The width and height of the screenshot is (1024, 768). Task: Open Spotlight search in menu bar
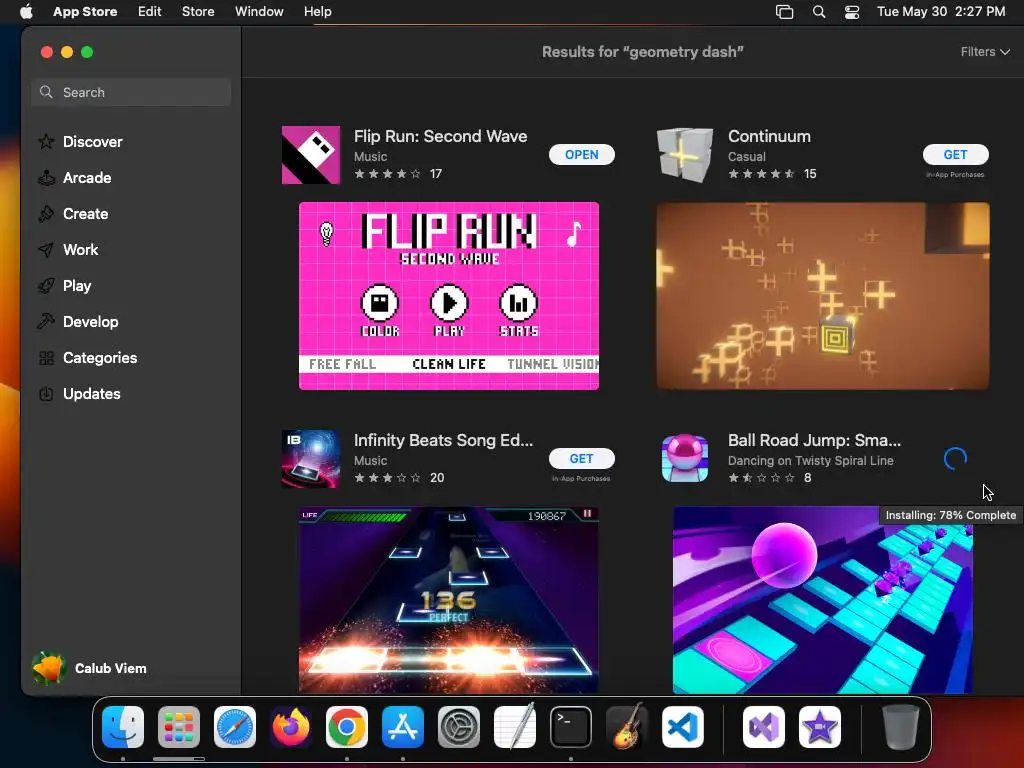(x=819, y=12)
